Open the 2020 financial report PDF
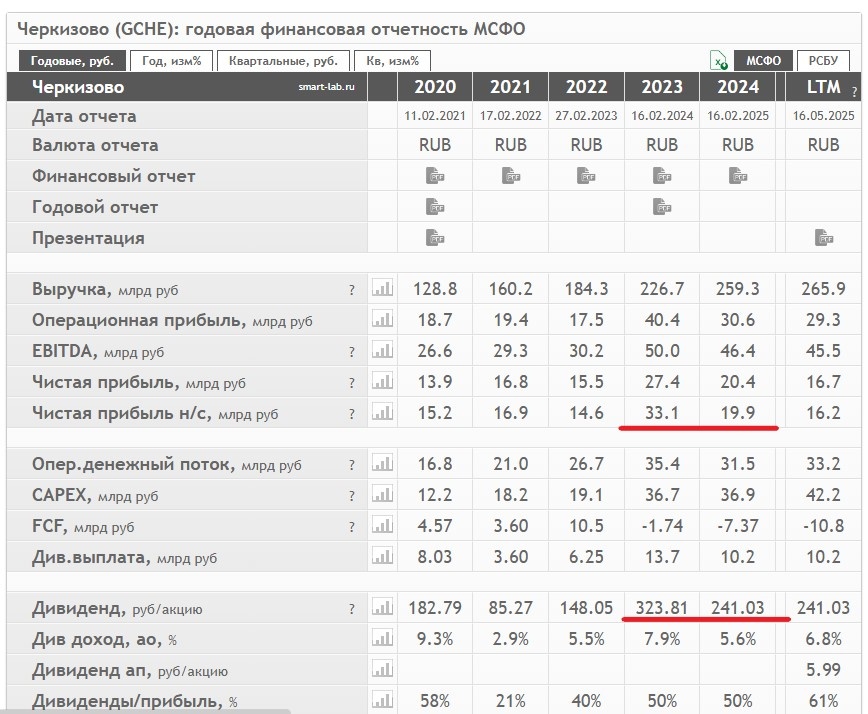The image size is (868, 714). 435,175
